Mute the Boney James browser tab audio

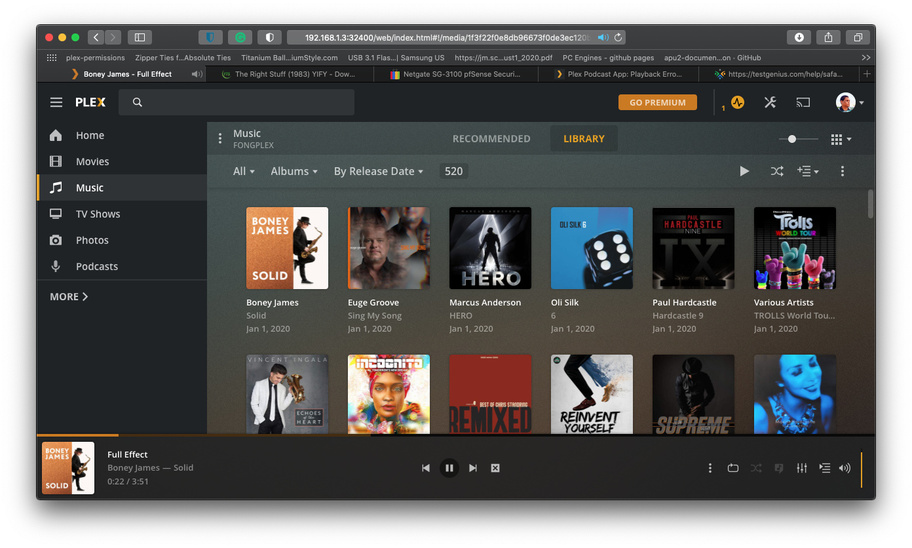coord(197,74)
